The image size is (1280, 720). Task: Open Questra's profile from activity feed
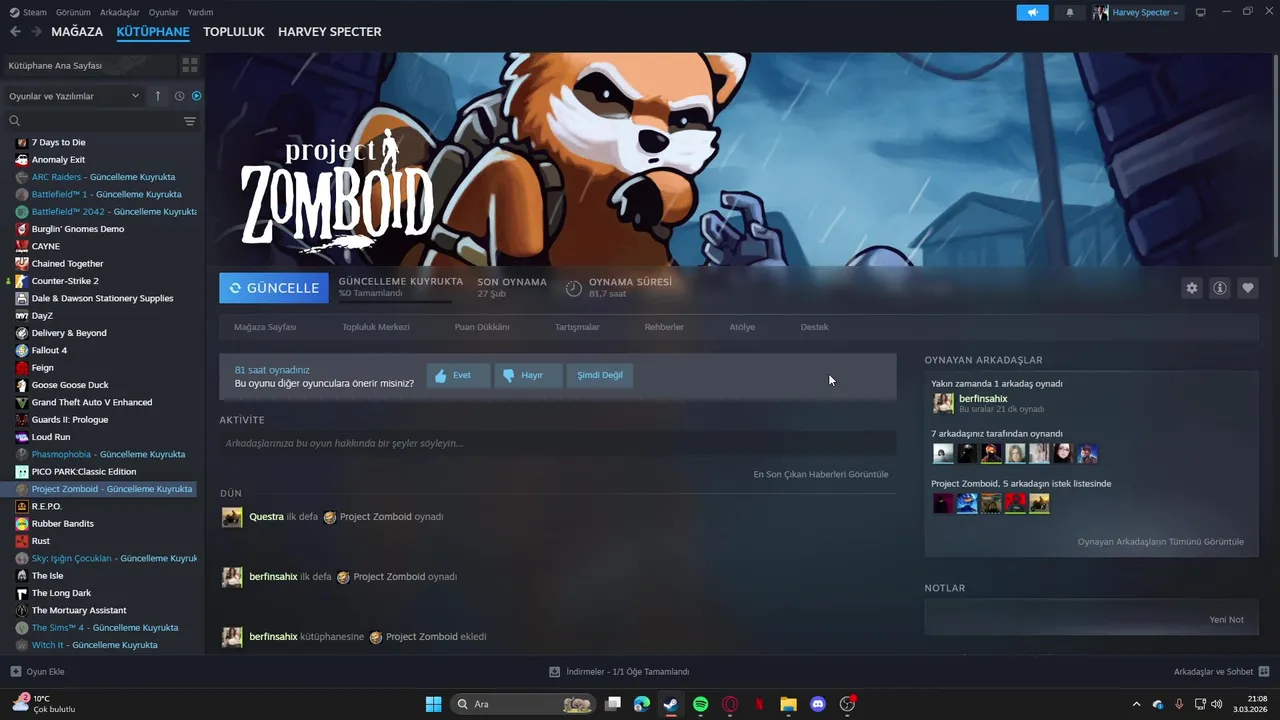click(266, 517)
